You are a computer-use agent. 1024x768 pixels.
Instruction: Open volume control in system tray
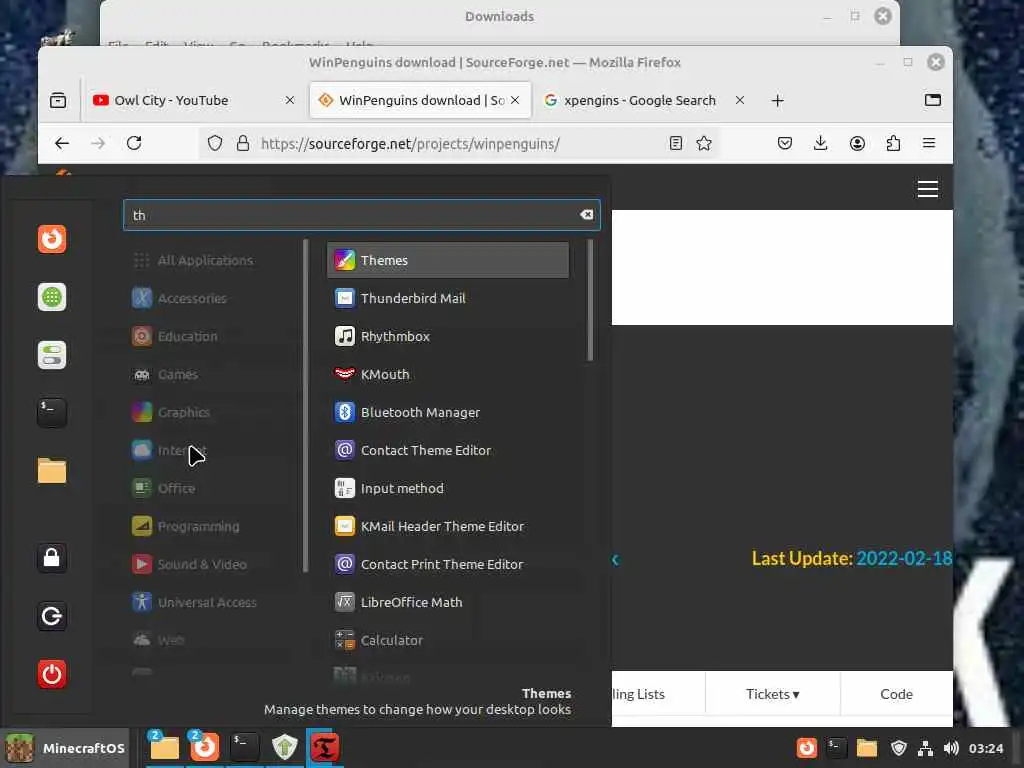[x=951, y=748]
